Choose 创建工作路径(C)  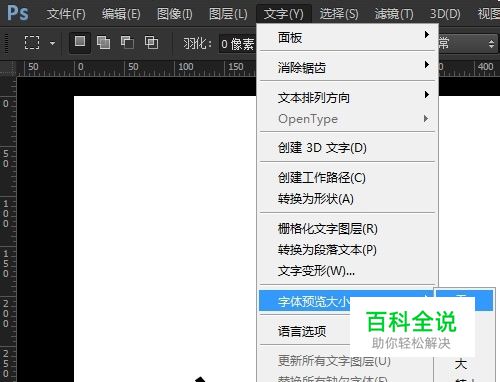(347, 177)
